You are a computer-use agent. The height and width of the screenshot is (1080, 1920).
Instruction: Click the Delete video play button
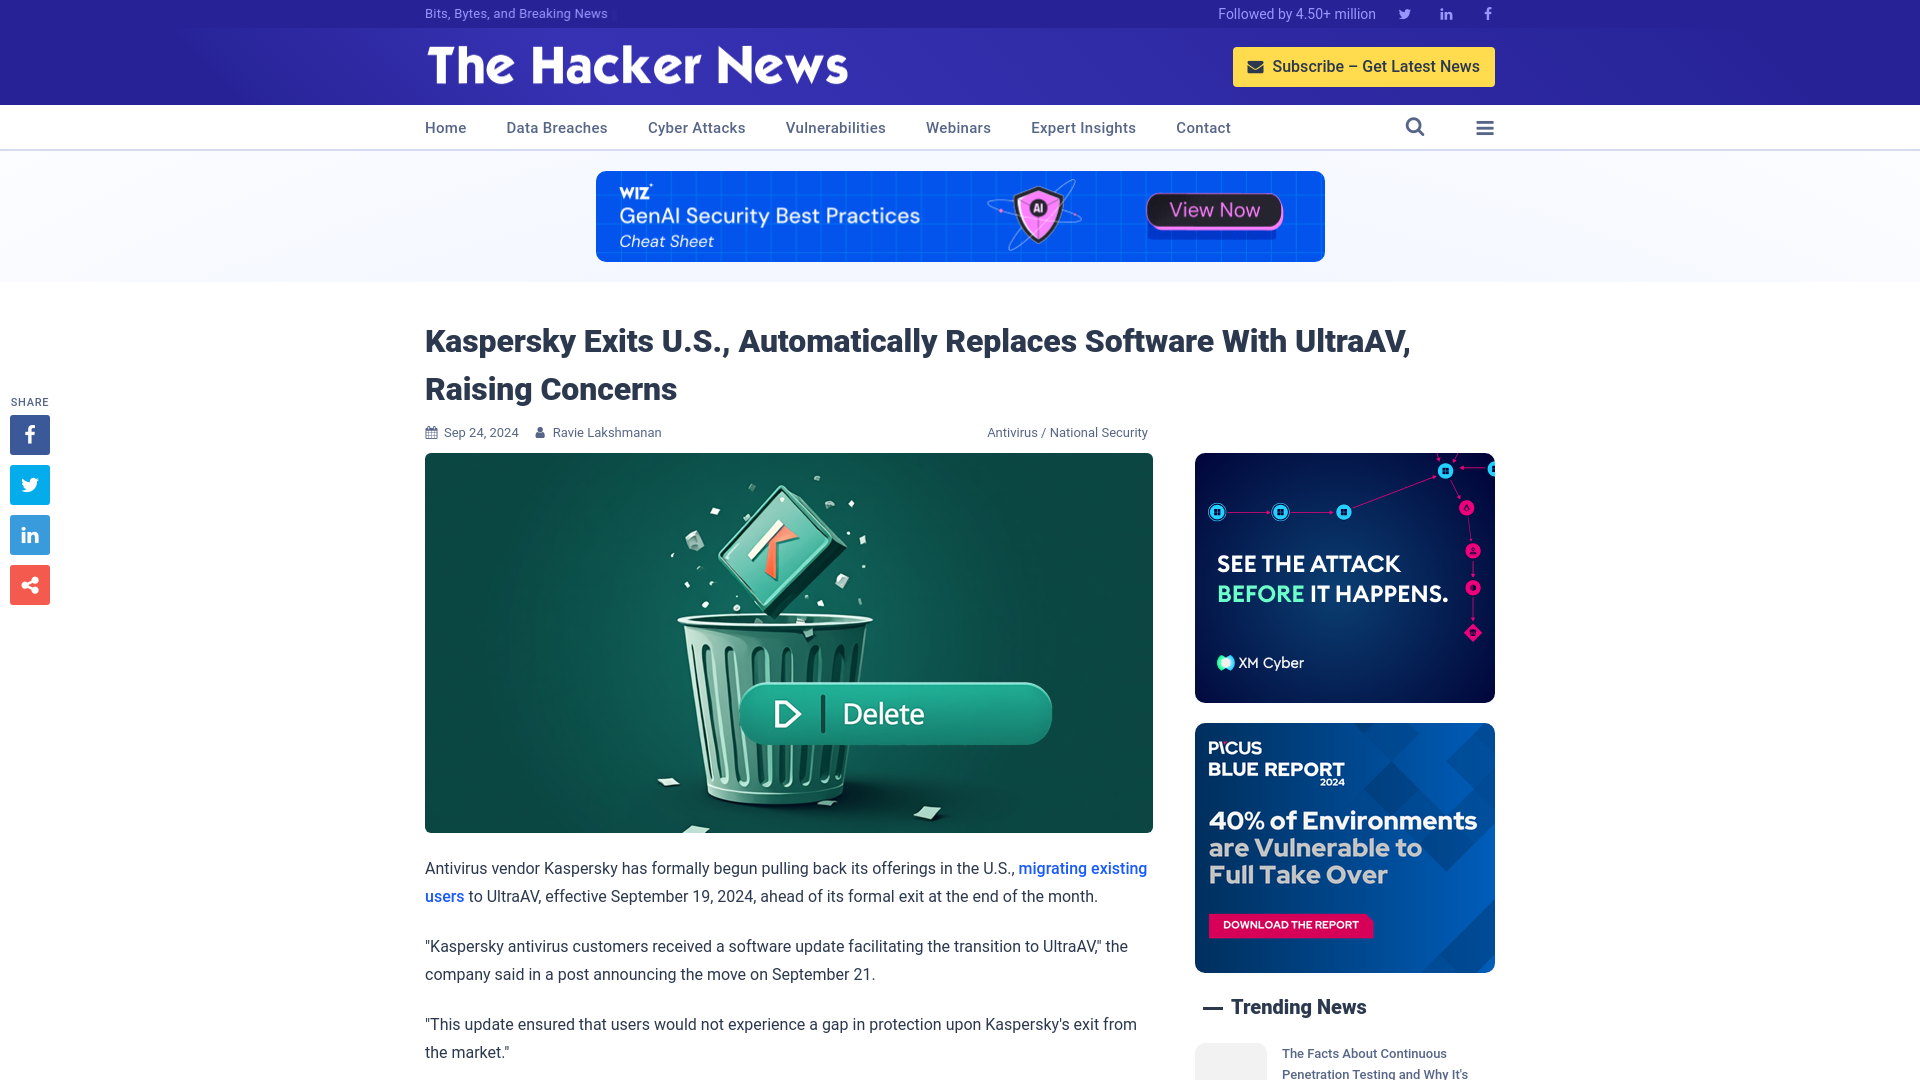(x=786, y=713)
